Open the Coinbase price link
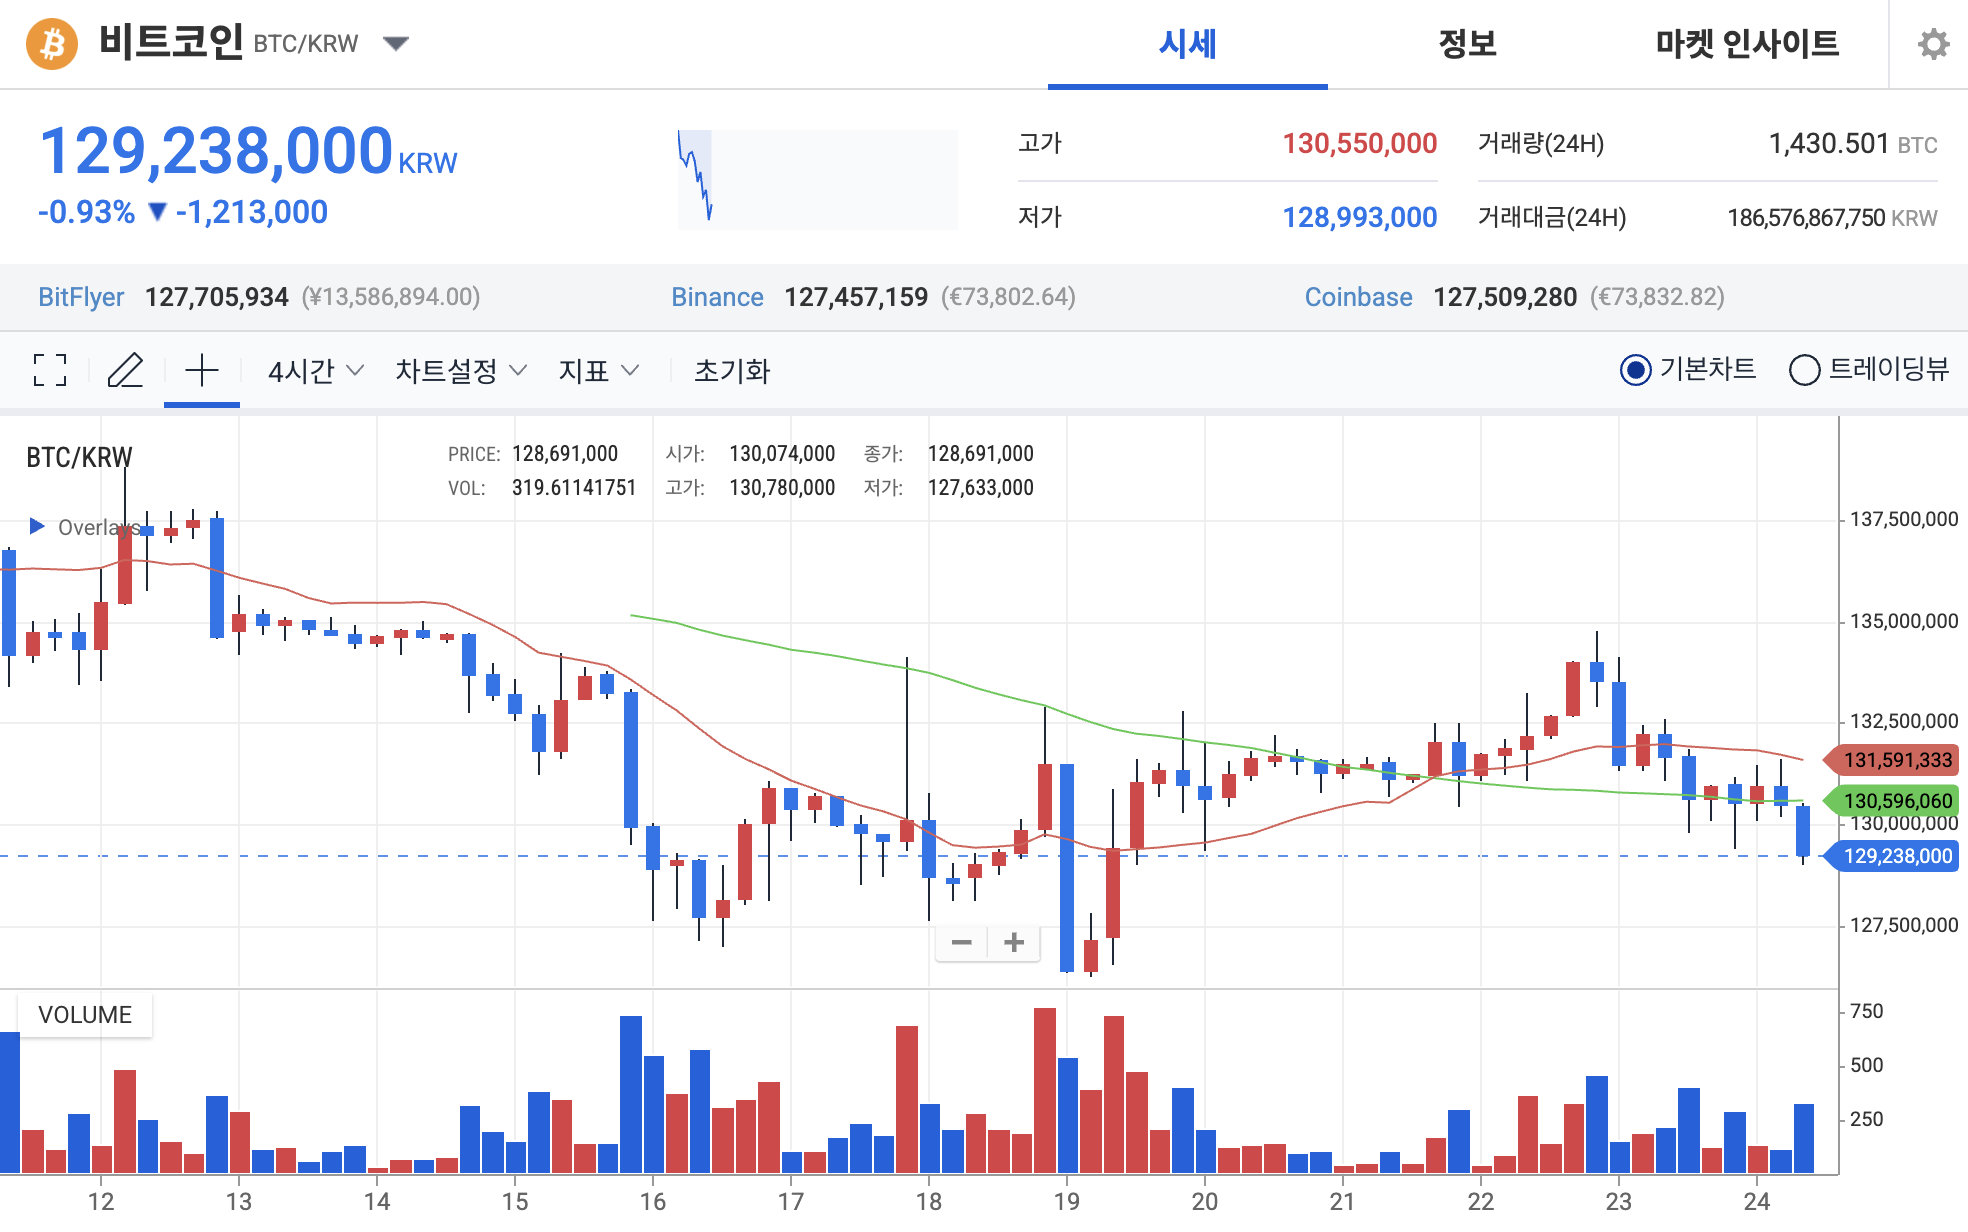 (1359, 297)
